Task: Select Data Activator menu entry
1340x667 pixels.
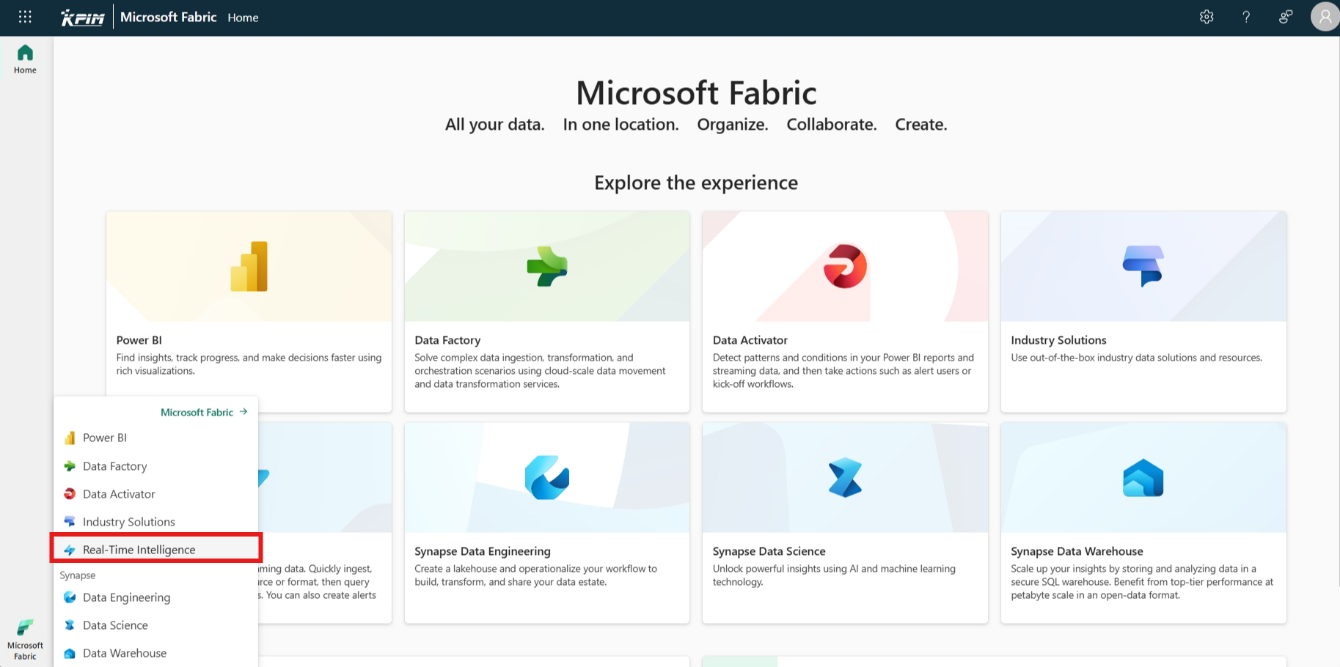Action: (x=156, y=494)
